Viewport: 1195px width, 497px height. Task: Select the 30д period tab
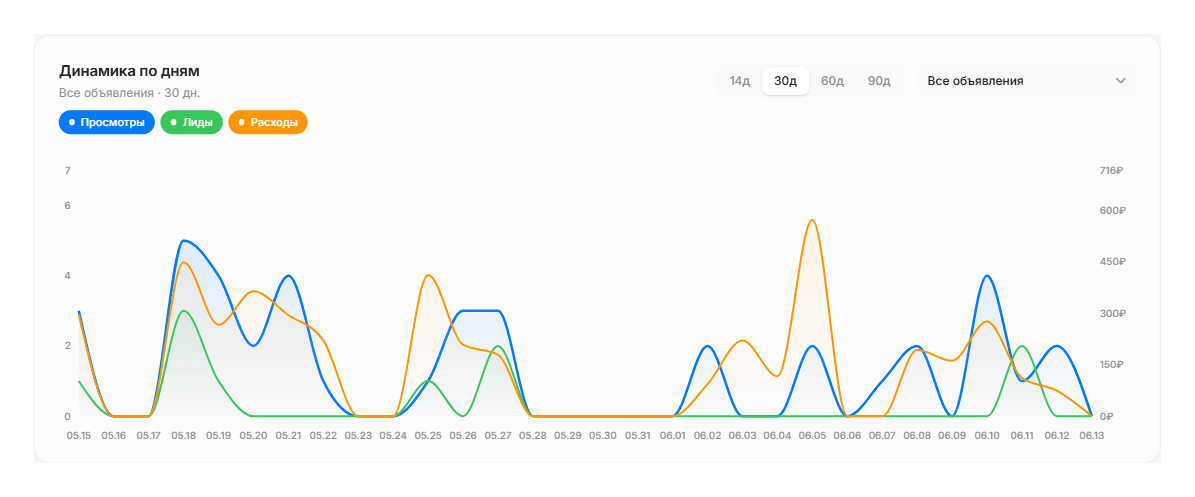pos(786,81)
